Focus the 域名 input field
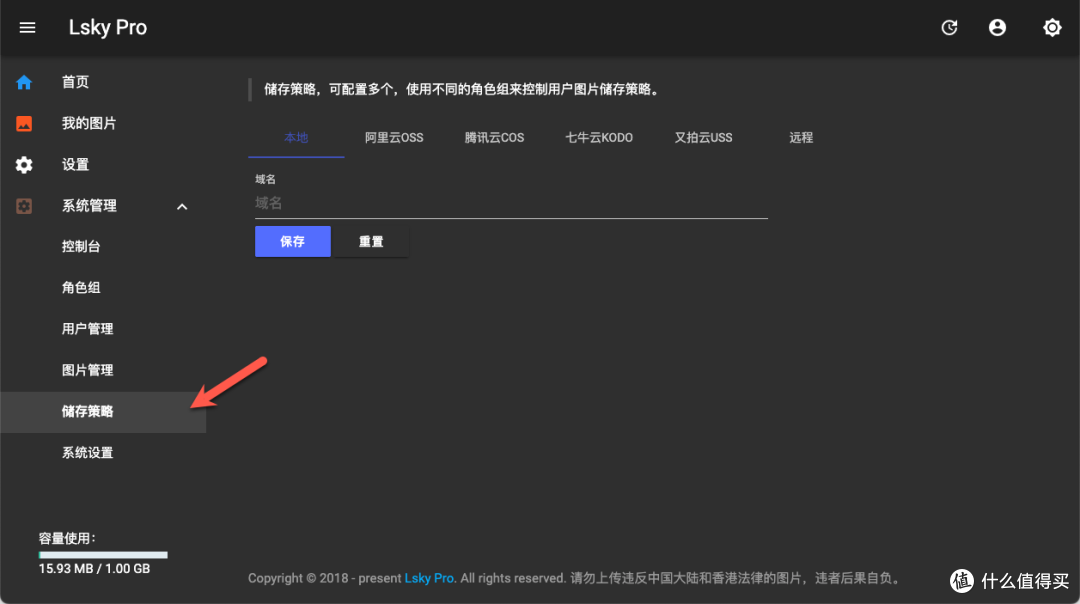 coord(511,204)
